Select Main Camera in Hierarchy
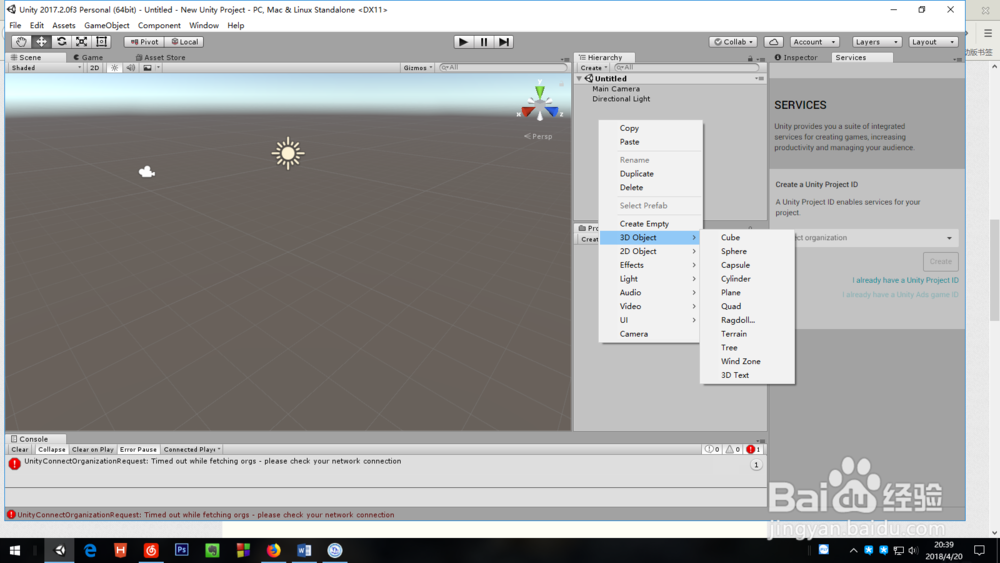The height and width of the screenshot is (563, 1000). 615,89
